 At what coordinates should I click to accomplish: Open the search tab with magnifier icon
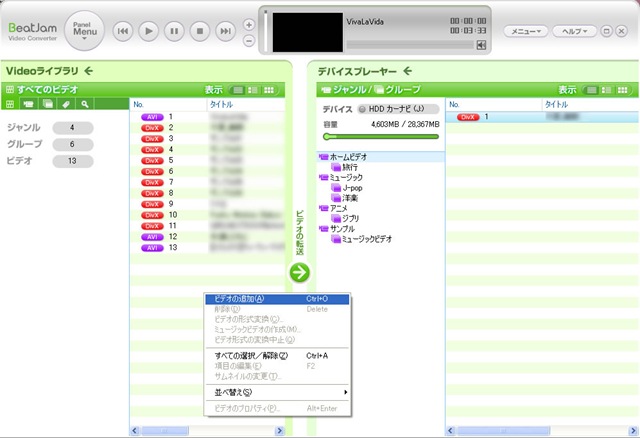[x=86, y=104]
